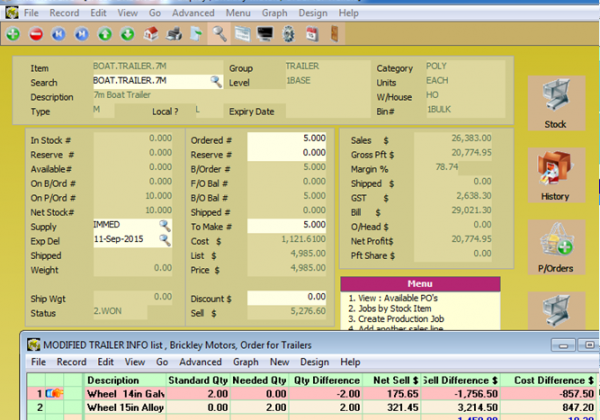
Task: Click the Menu panel magenta header
Action: pyautogui.click(x=420, y=284)
